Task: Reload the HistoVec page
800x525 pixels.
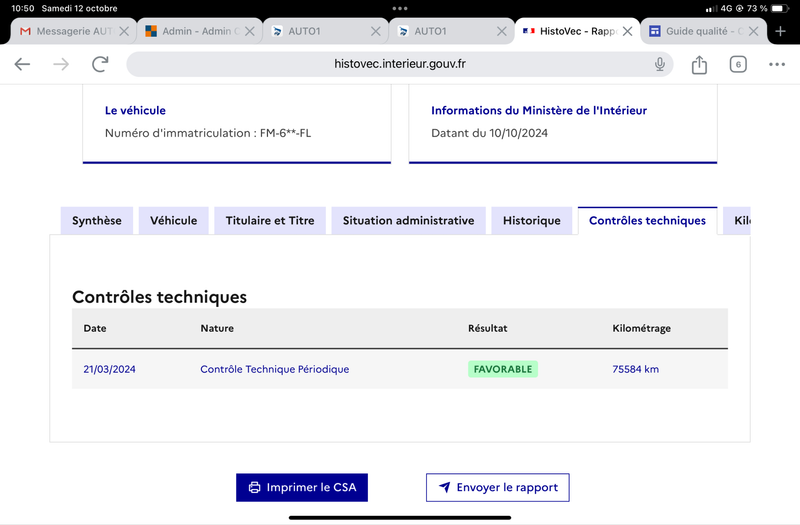Action: (x=100, y=64)
